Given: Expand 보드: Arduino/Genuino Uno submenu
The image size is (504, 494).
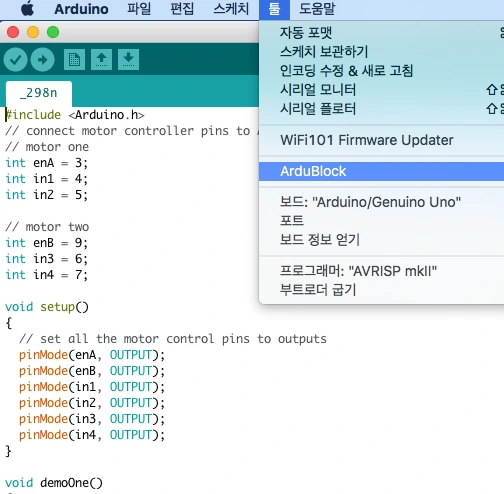Looking at the screenshot, I should pyautogui.click(x=381, y=202).
